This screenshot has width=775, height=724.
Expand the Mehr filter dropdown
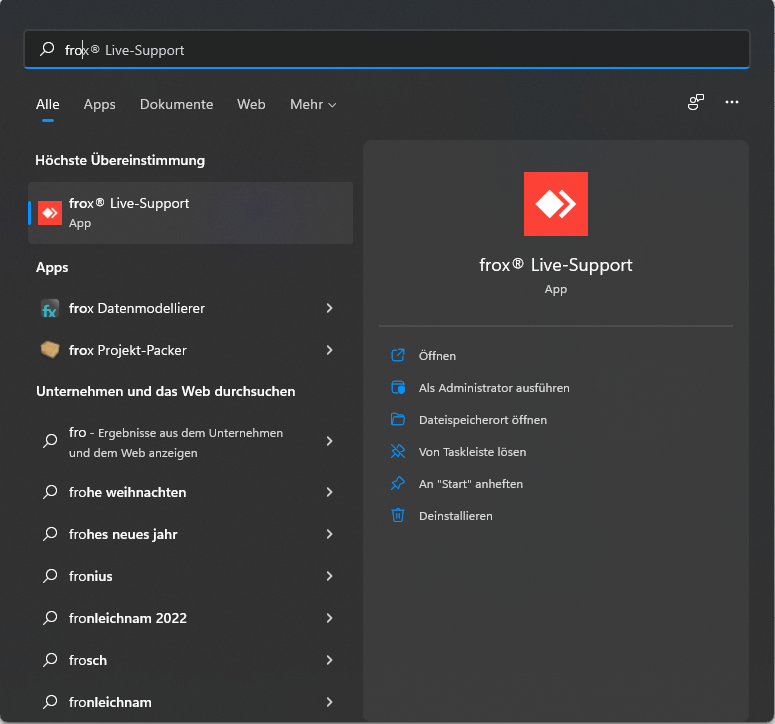(x=312, y=105)
